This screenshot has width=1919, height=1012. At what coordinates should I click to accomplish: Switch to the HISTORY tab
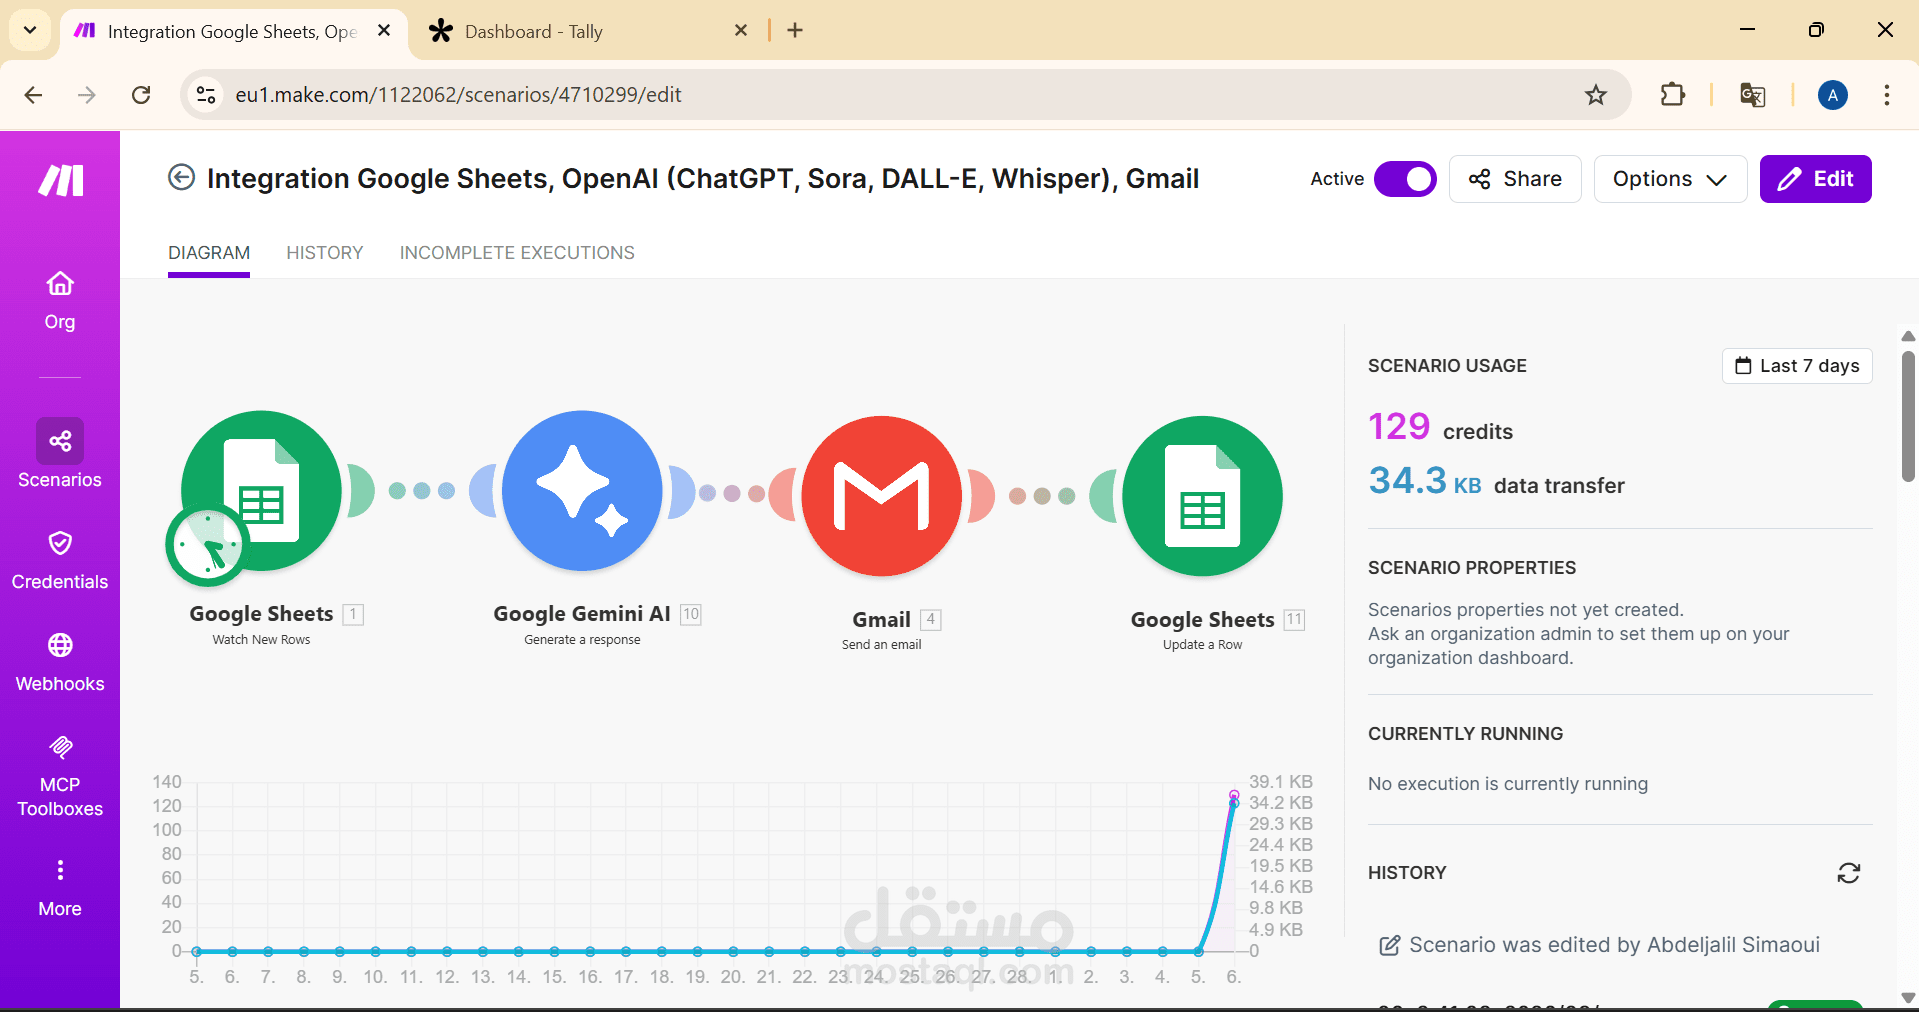(x=324, y=252)
